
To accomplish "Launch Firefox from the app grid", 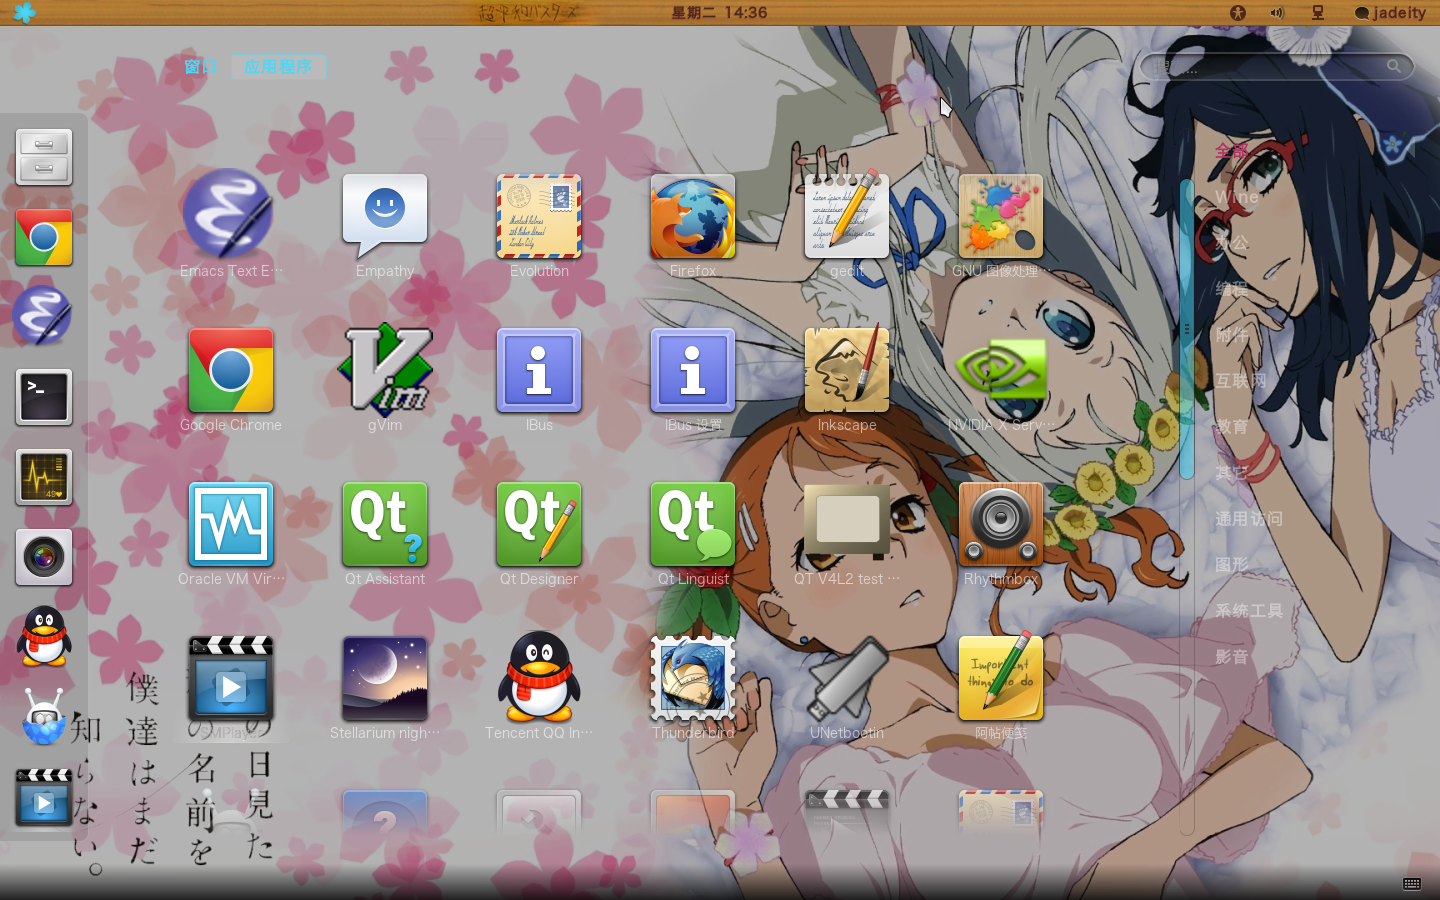I will pos(693,224).
